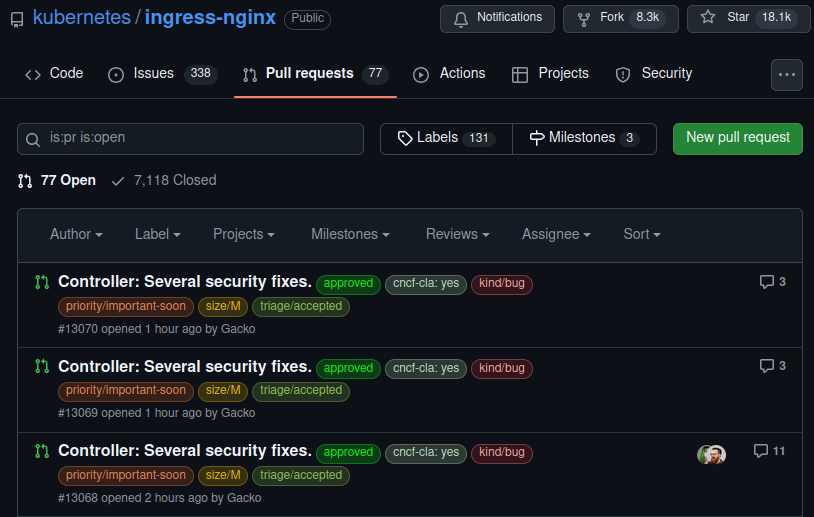Click the pull request search filter field
This screenshot has height=517, width=814.
(200, 138)
